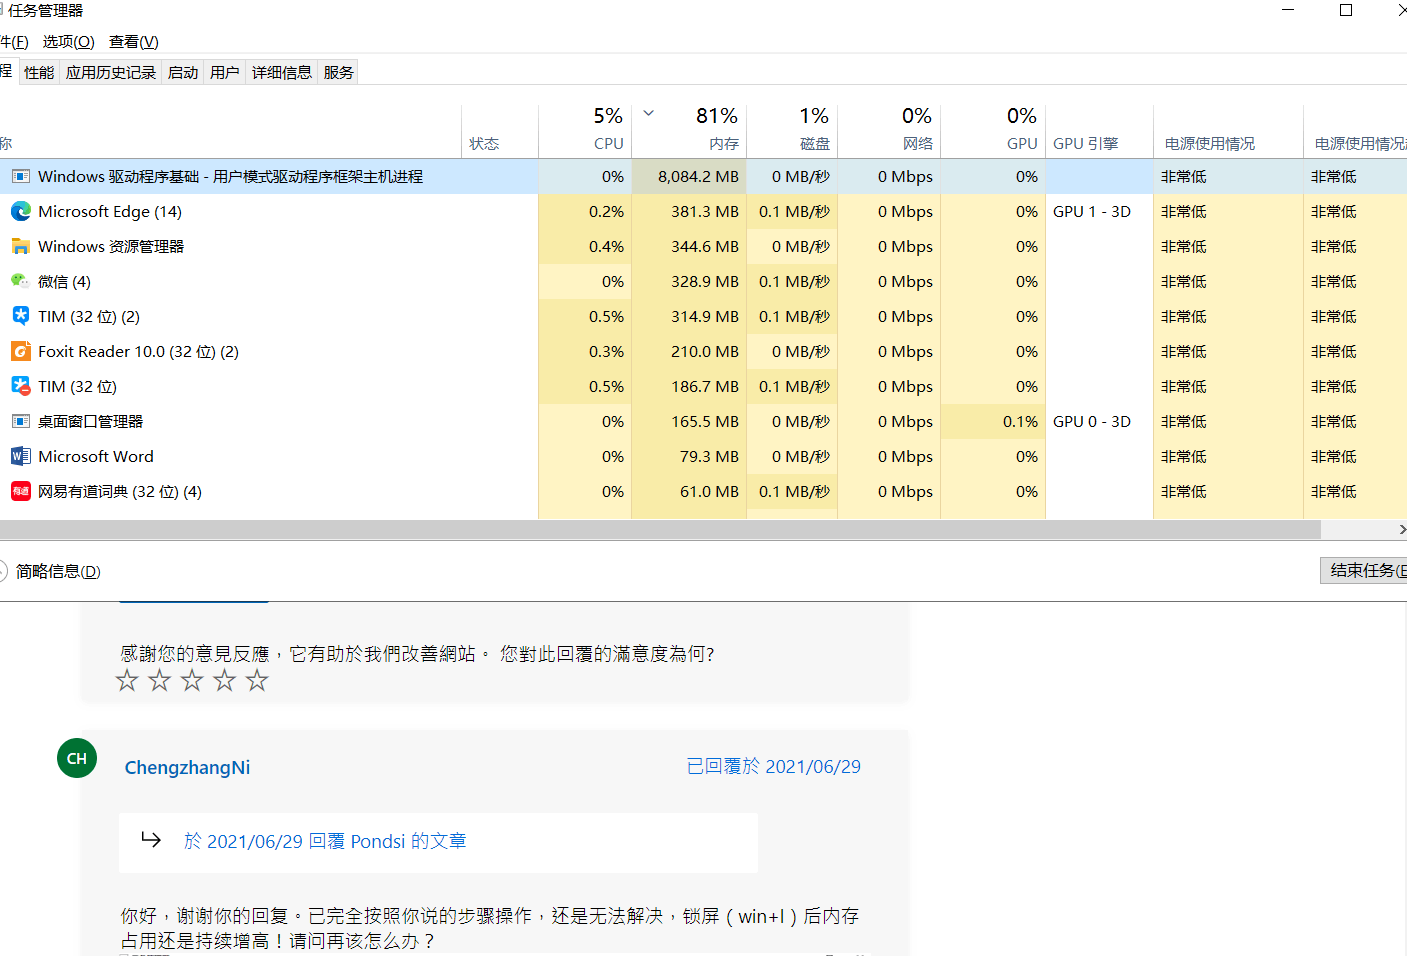Click the GPU 0 - 3D cell

point(1092,422)
